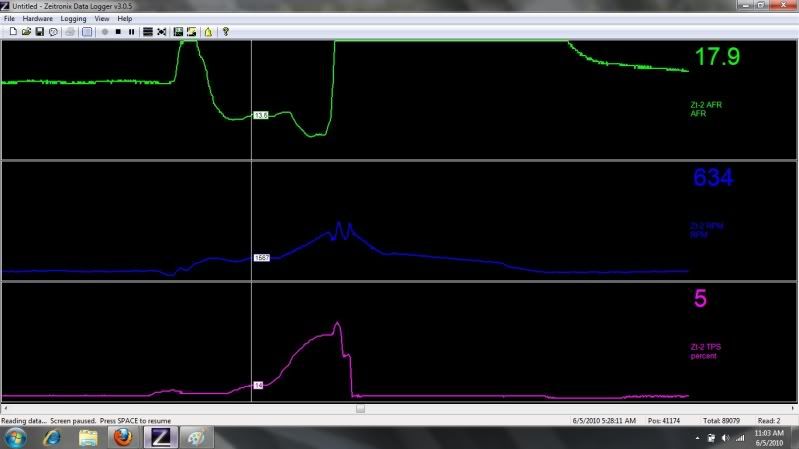
Task: Open the Help menu
Action: 125,18
